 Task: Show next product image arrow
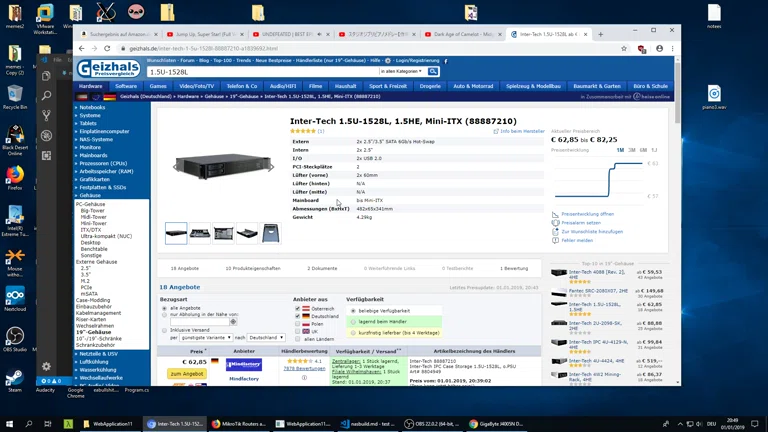(271, 168)
